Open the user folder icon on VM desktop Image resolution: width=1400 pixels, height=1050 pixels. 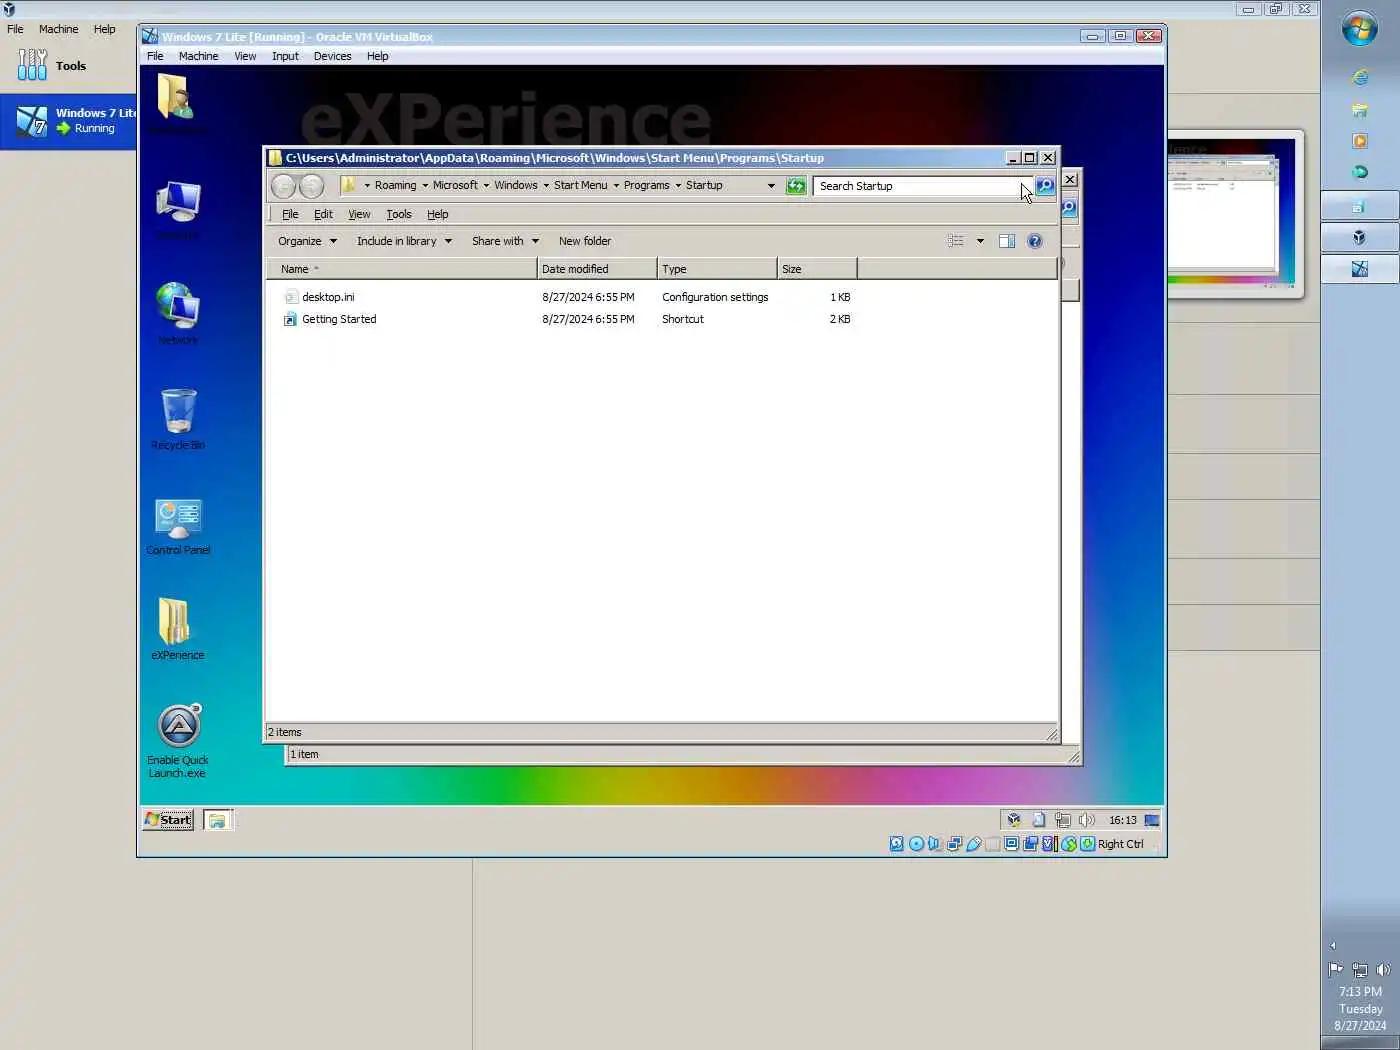pyautogui.click(x=176, y=98)
